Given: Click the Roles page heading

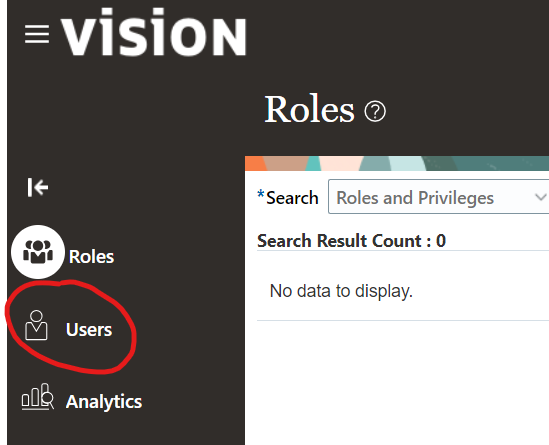Looking at the screenshot, I should tap(309, 110).
